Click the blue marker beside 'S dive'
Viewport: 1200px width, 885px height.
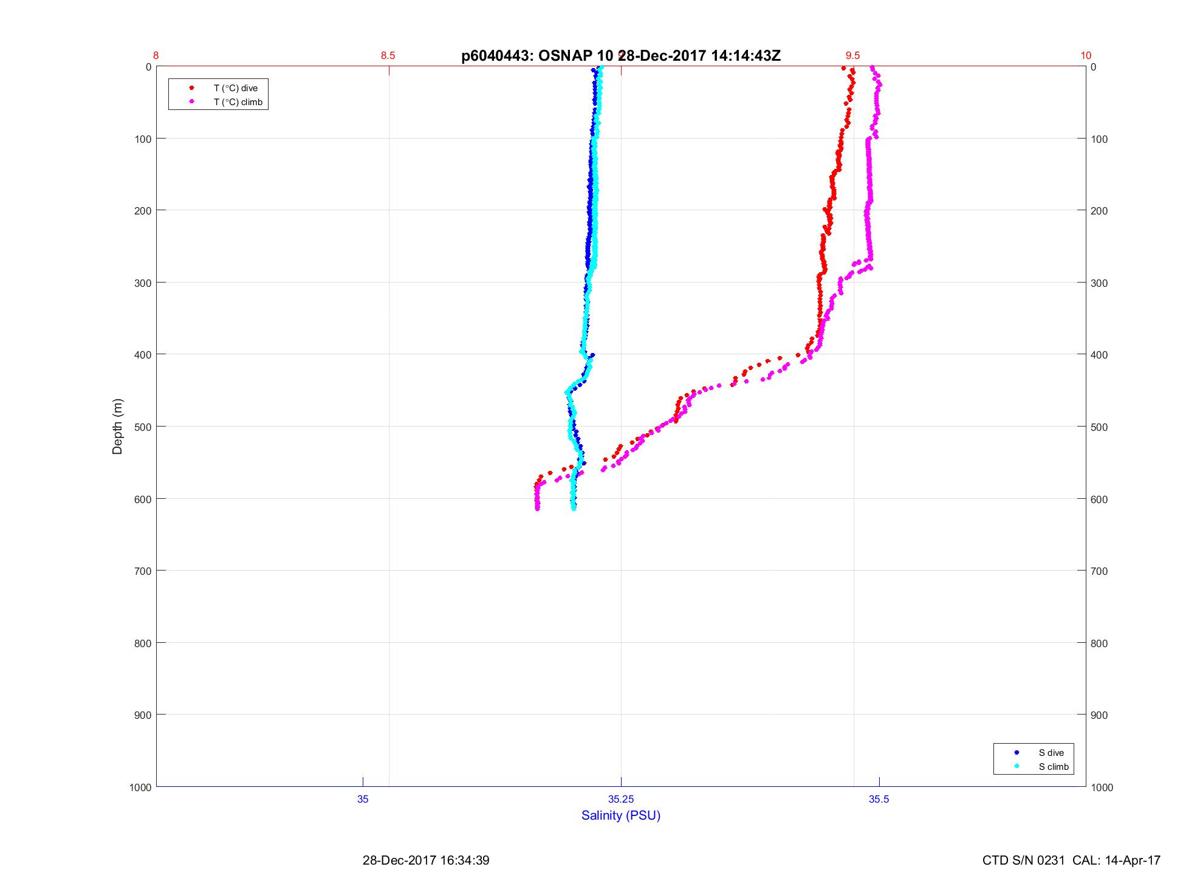click(1016, 751)
